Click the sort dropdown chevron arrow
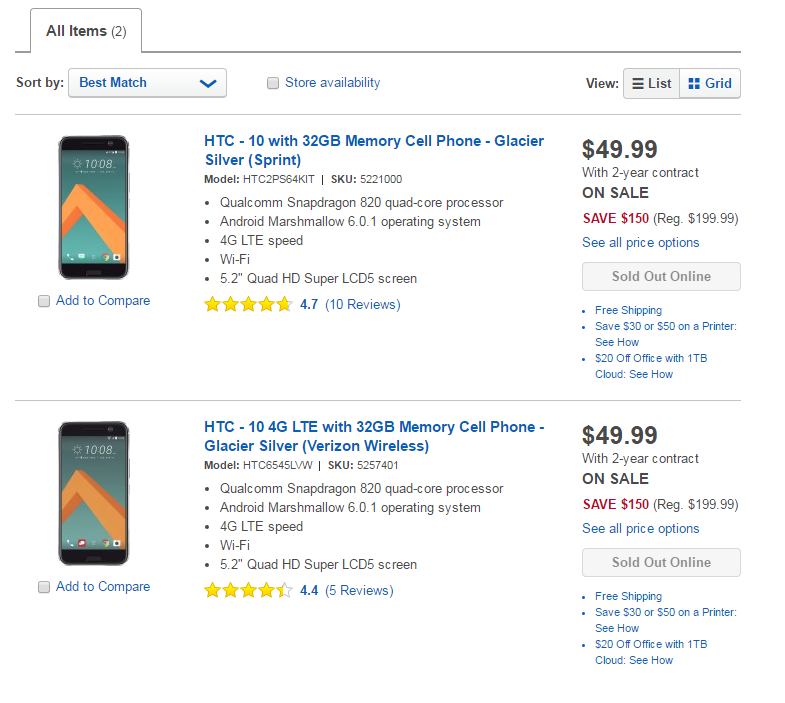The image size is (785, 703). click(x=208, y=83)
